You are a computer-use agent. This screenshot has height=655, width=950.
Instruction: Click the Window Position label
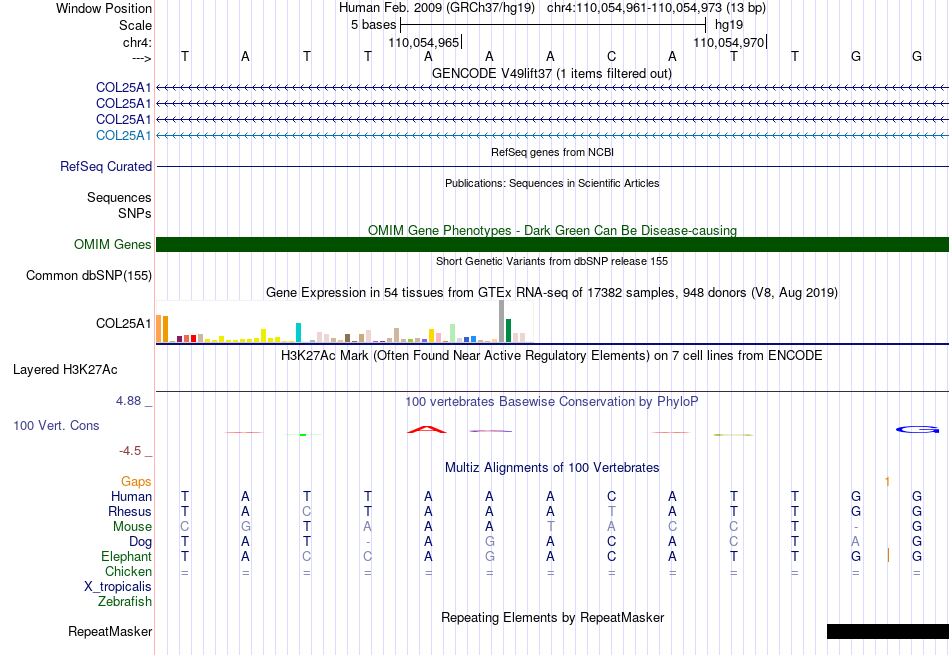click(x=104, y=8)
